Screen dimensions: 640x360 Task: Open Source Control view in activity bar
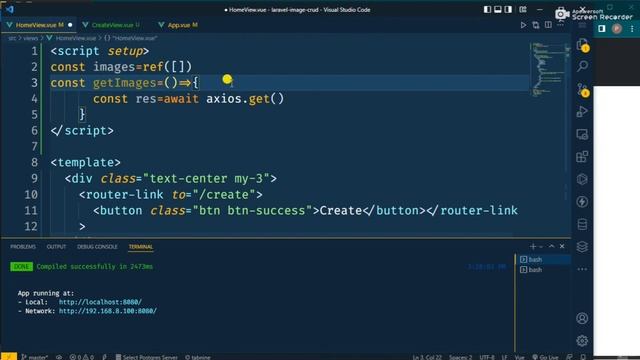click(x=582, y=89)
